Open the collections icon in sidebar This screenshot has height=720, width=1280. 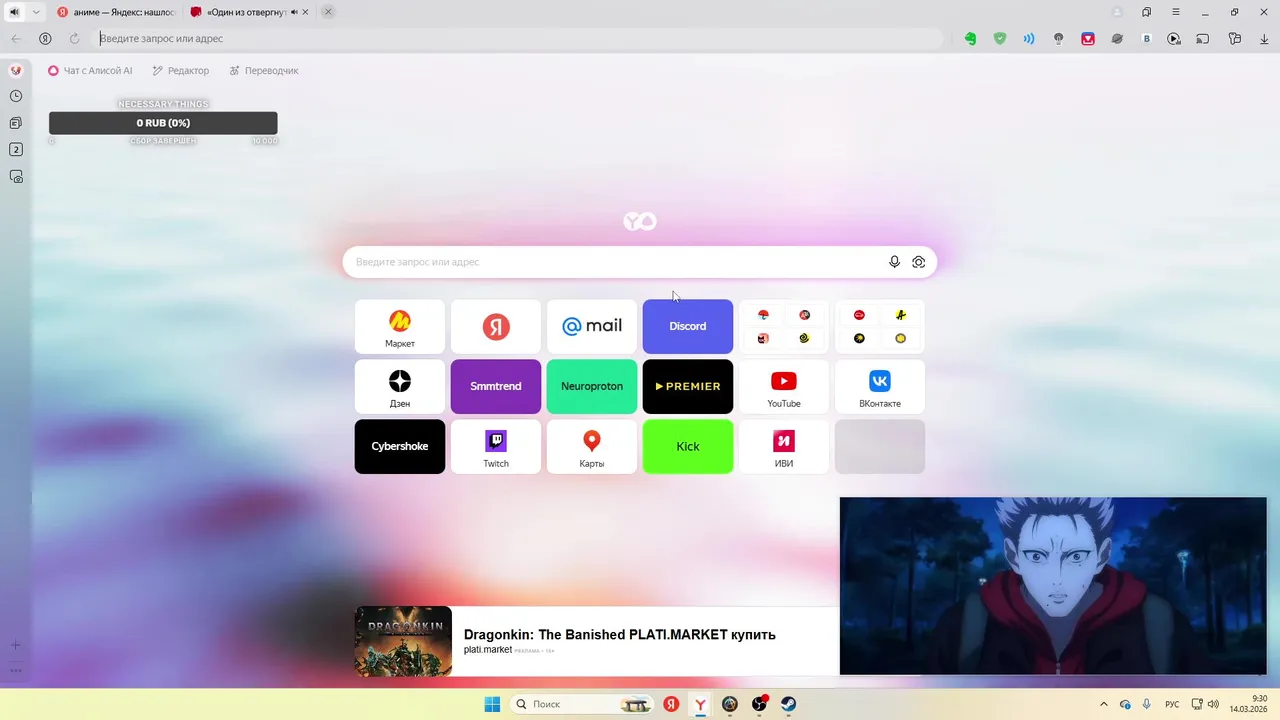[16, 123]
